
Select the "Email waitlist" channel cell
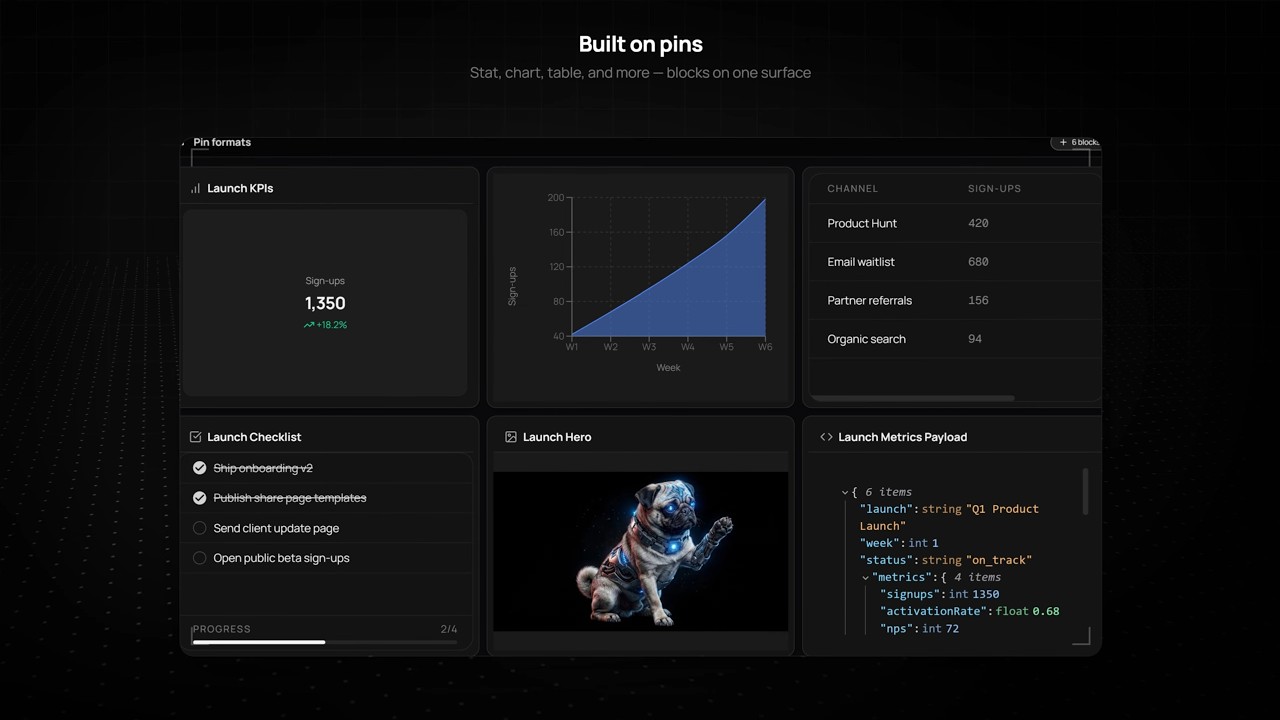coord(861,262)
